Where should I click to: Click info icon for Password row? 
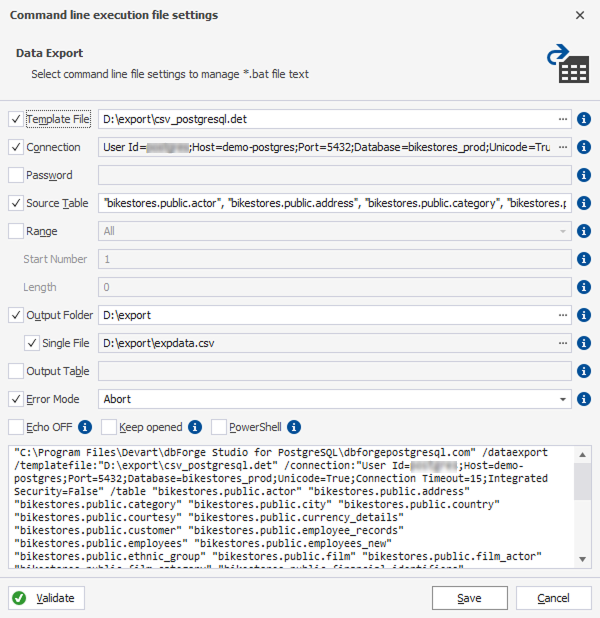[x=583, y=175]
